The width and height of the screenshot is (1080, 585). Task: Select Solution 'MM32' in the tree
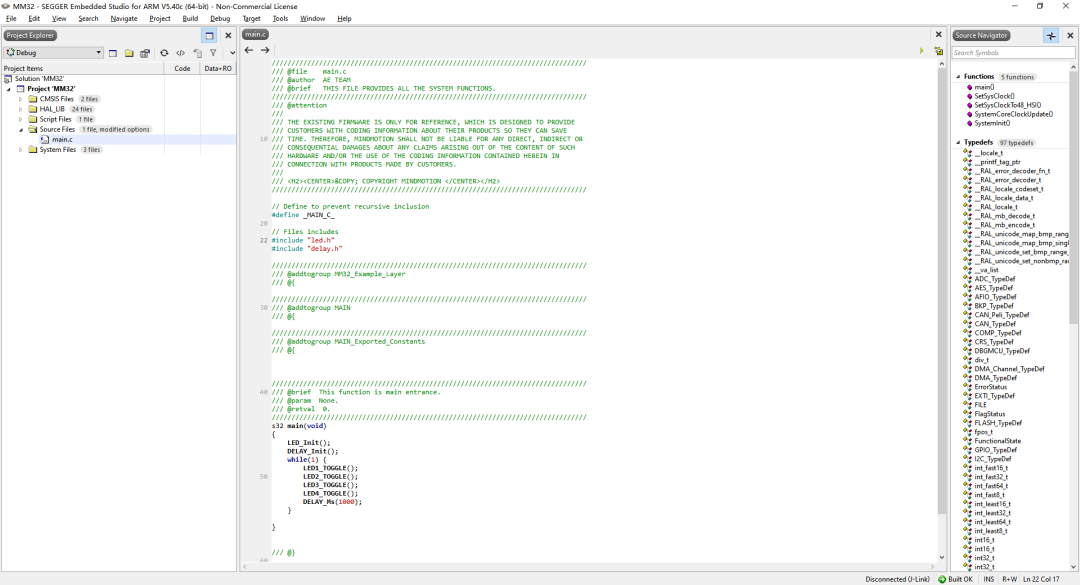[39, 79]
